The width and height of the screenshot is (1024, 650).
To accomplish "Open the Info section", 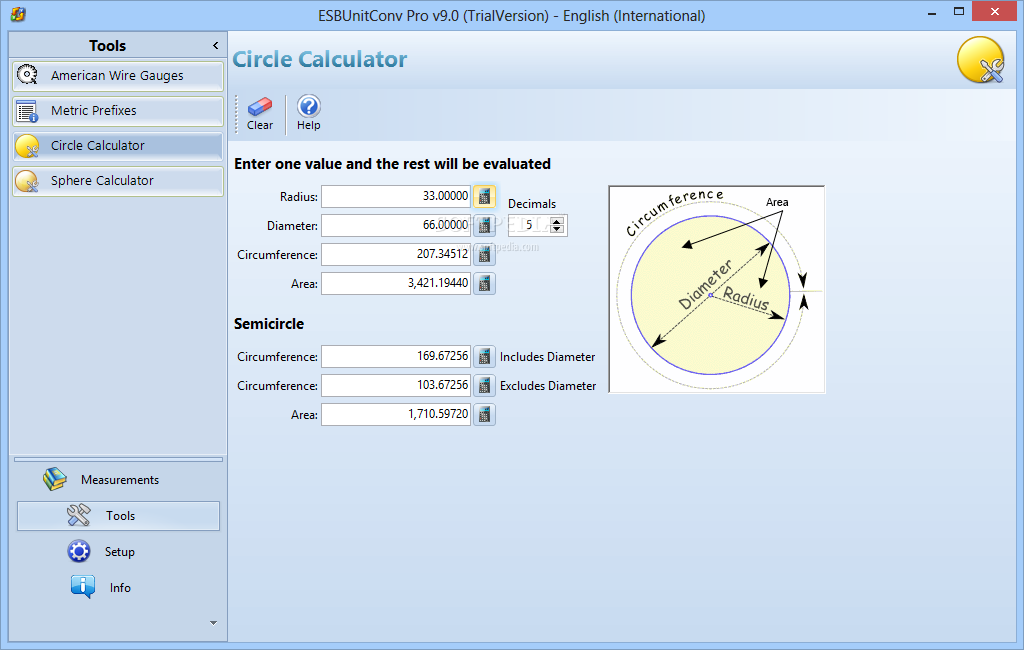I will (x=118, y=587).
